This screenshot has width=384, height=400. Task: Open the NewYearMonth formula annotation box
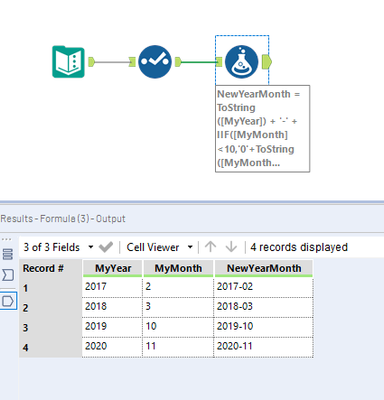[x=263, y=129]
